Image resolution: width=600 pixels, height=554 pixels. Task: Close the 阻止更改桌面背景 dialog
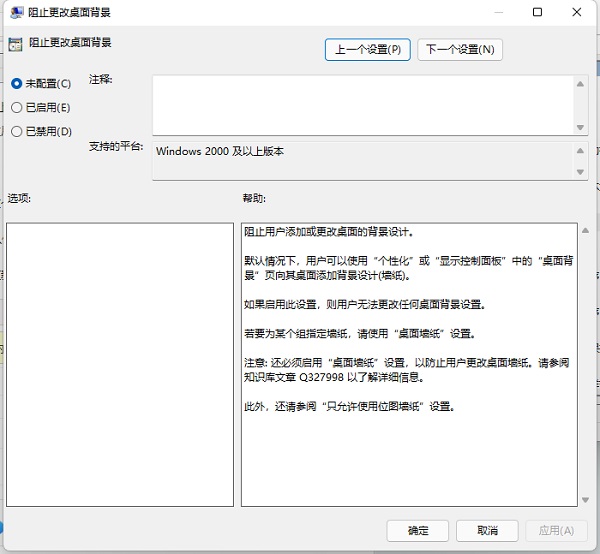(x=578, y=13)
